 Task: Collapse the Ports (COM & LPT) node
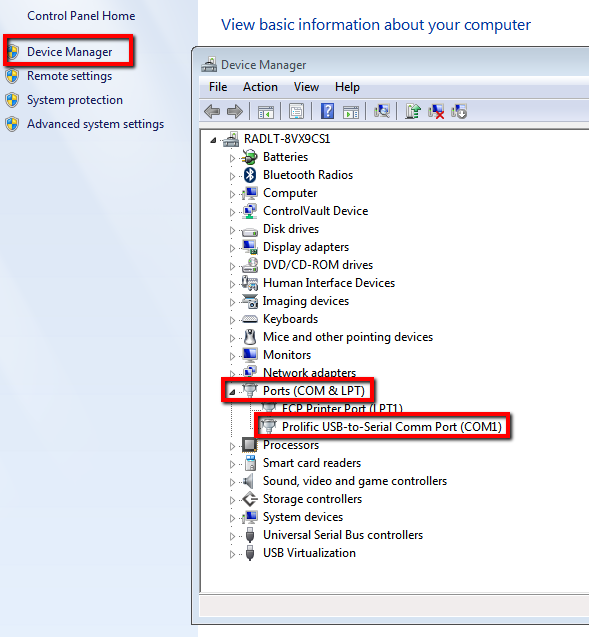(x=232, y=392)
